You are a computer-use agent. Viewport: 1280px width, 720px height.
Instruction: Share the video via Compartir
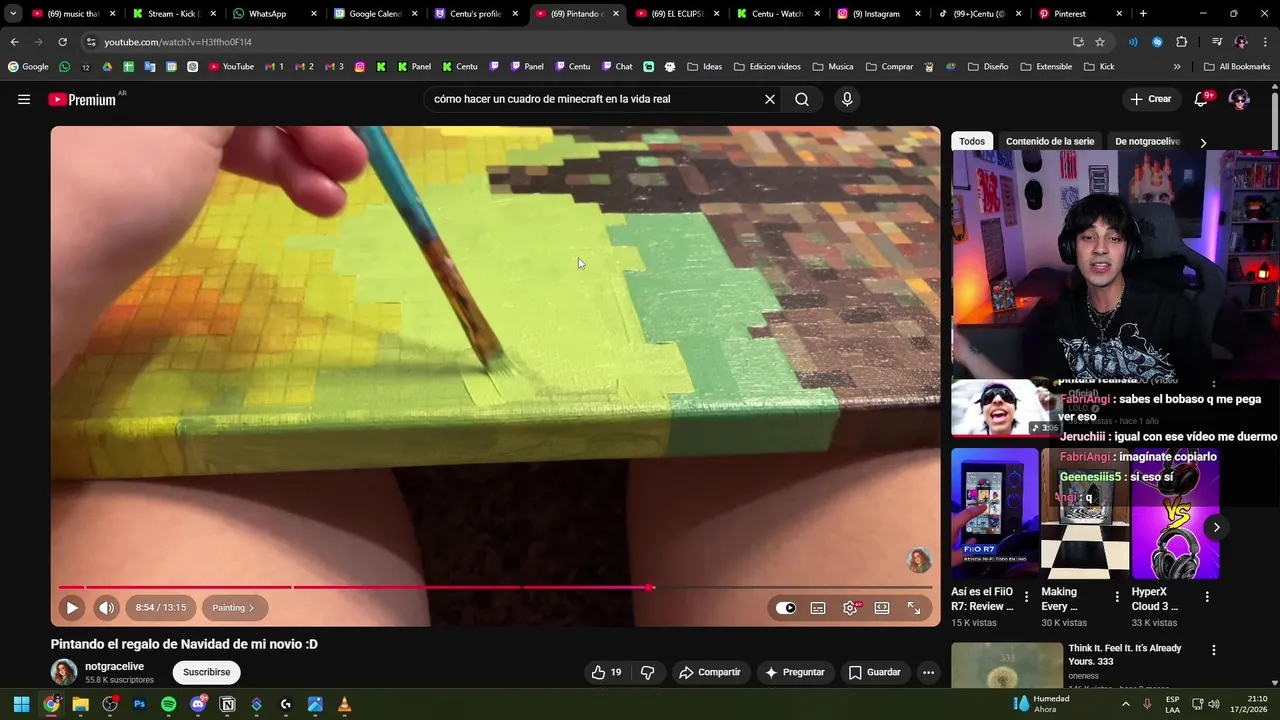710,672
